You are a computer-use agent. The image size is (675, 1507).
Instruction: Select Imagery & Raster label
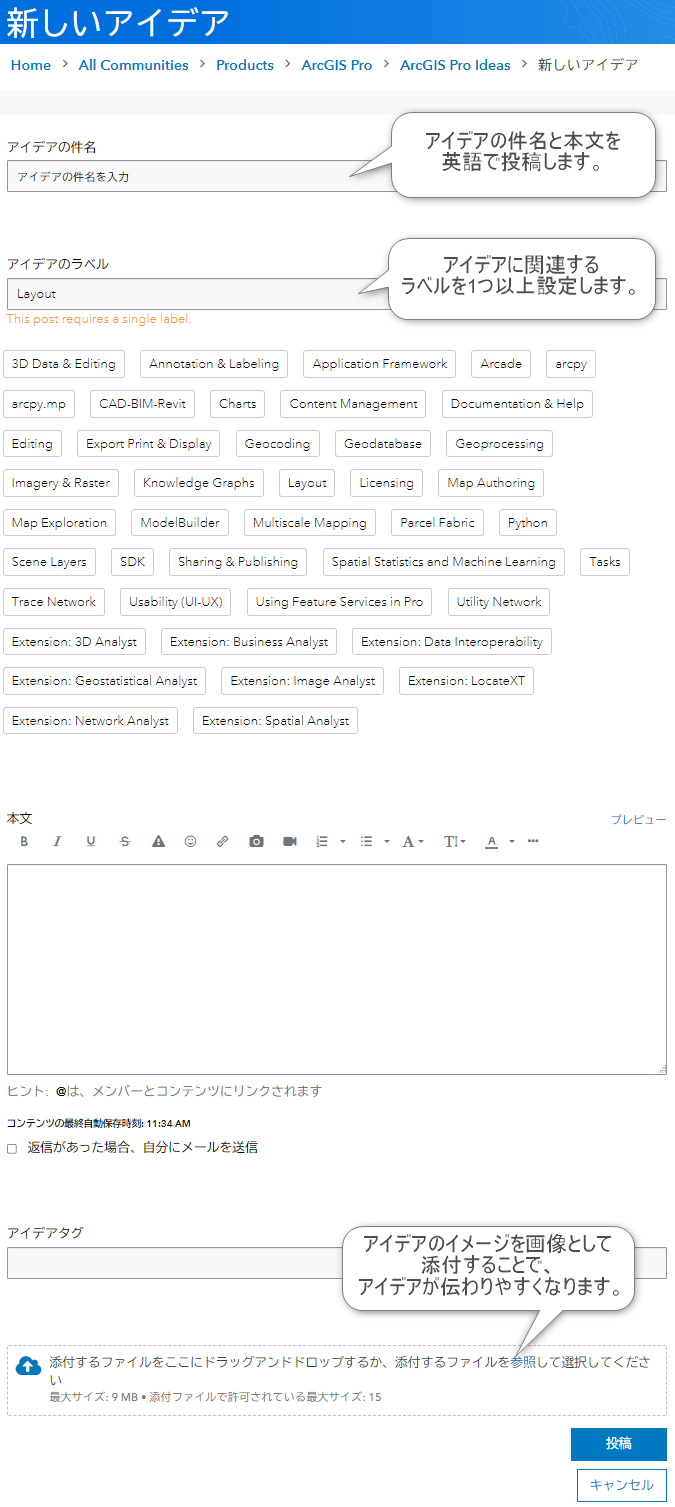pos(61,483)
